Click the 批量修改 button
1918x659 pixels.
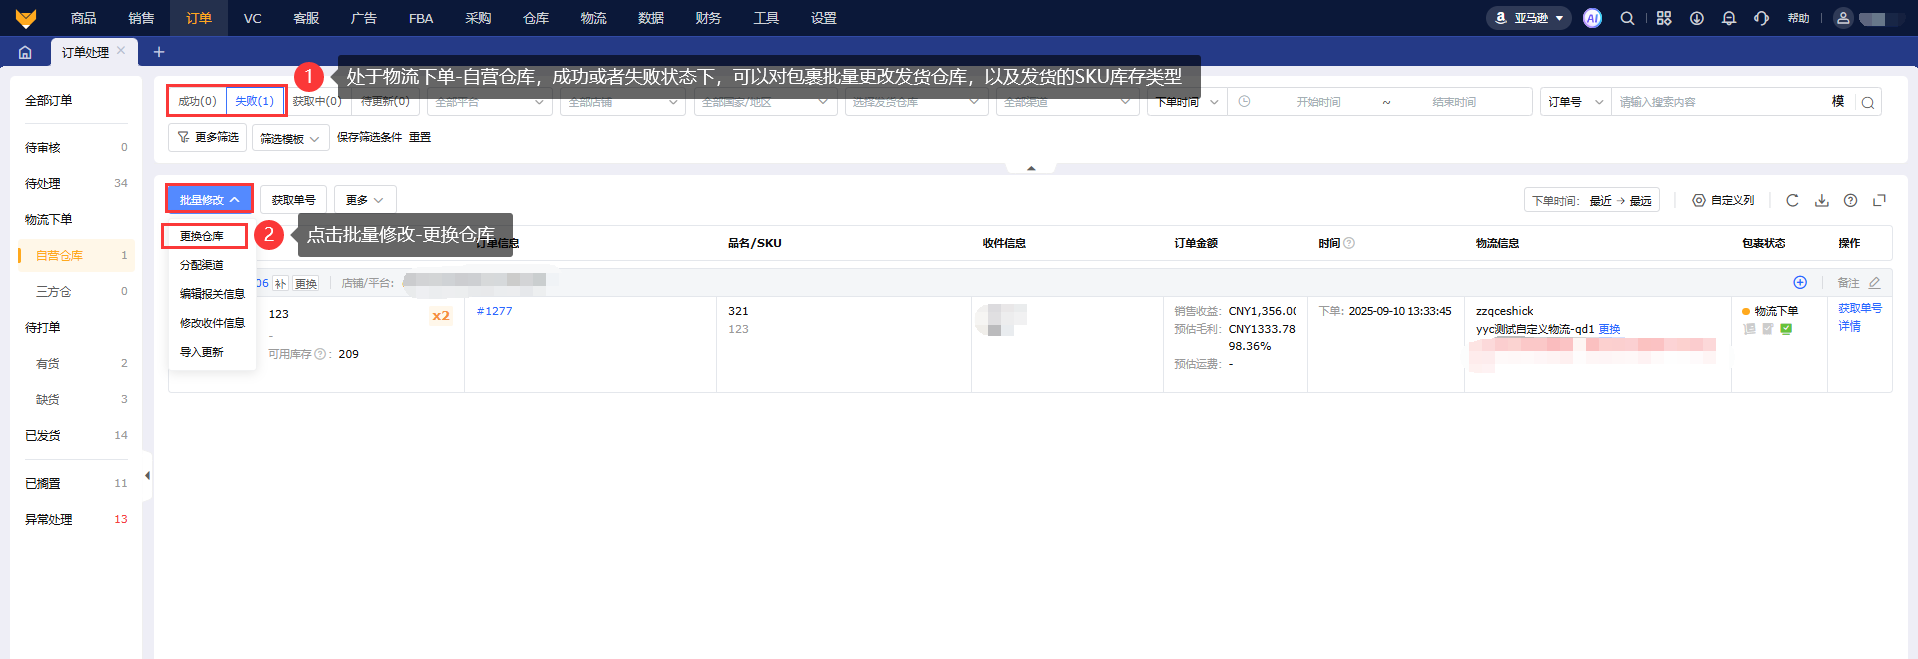pyautogui.click(x=209, y=200)
